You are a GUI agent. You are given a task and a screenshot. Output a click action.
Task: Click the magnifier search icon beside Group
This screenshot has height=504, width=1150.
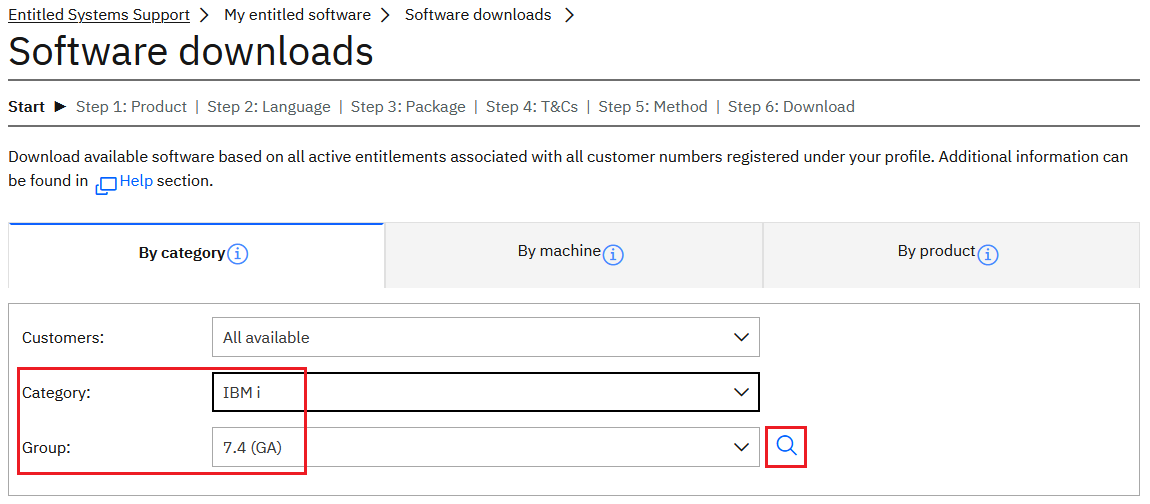click(786, 446)
